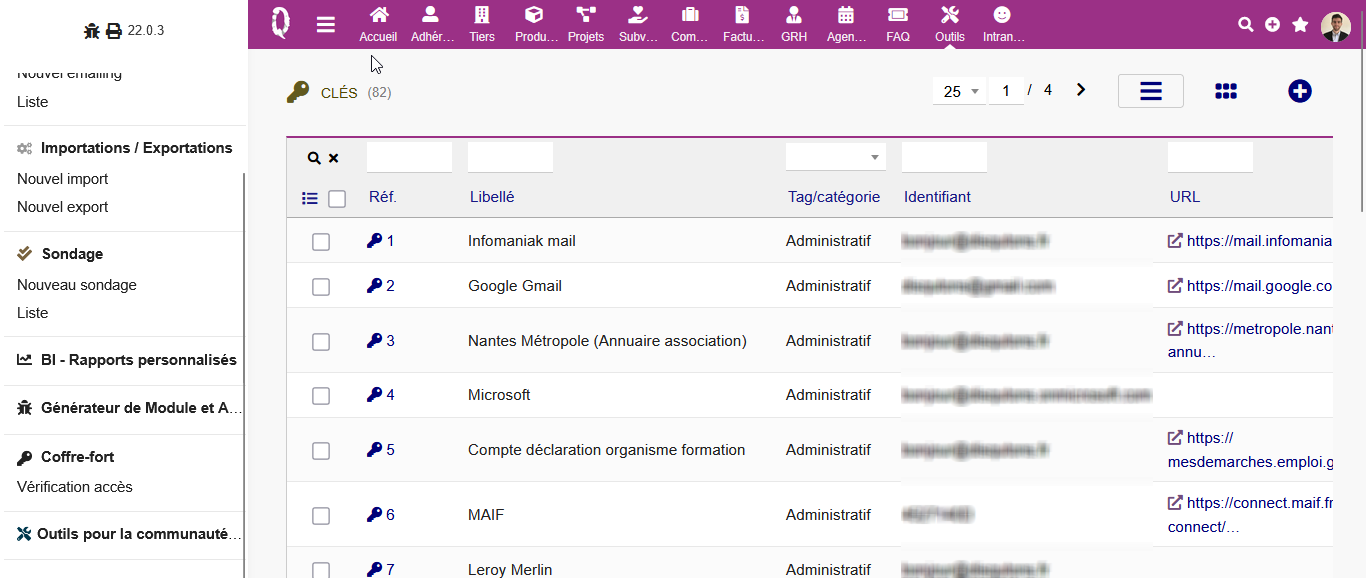Image resolution: width=1366 pixels, height=578 pixels.
Task: Sort by the Tag/catégorie column header
Action: click(x=834, y=197)
